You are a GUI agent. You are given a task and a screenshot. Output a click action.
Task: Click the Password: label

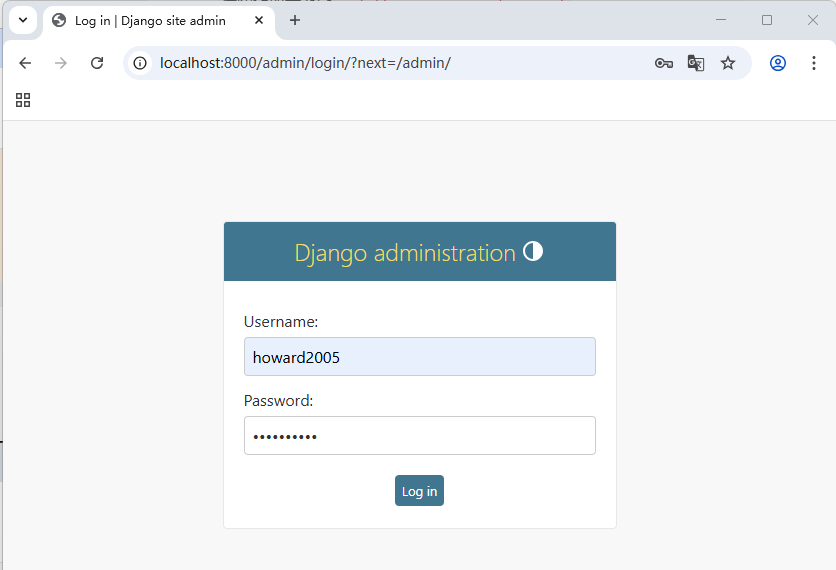[x=278, y=400]
